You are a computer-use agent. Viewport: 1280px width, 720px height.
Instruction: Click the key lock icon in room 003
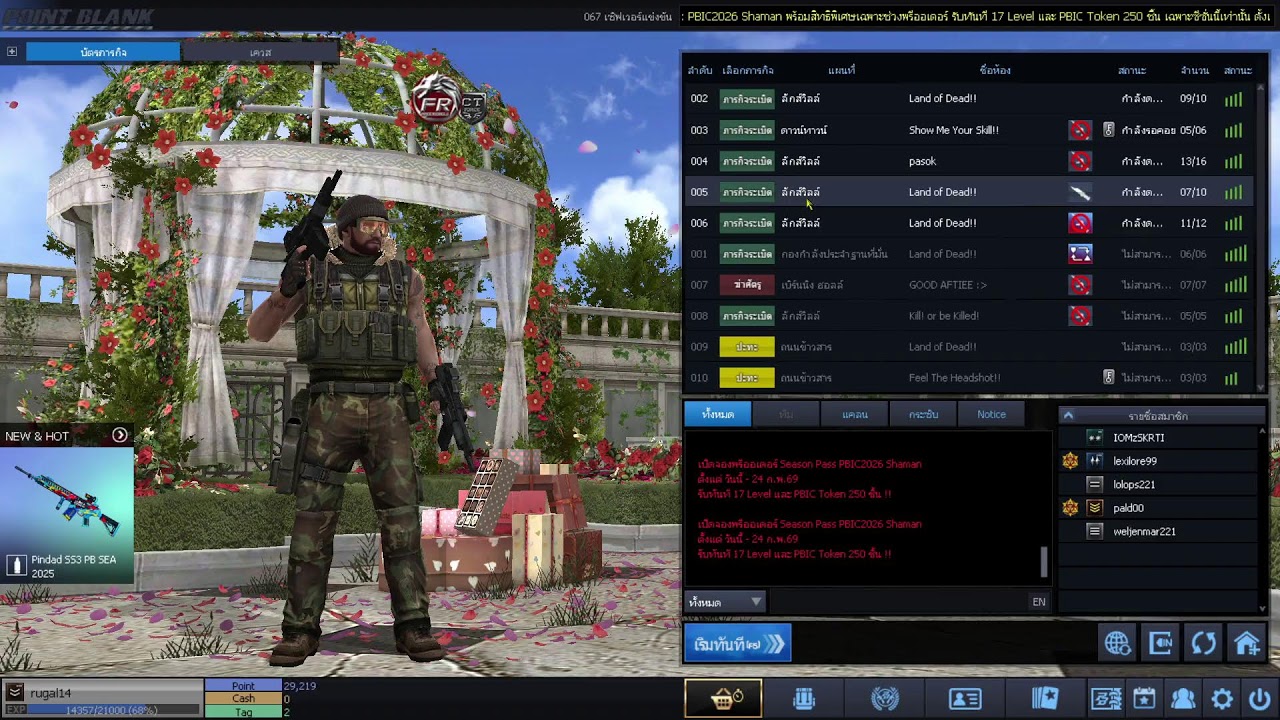pos(1108,130)
